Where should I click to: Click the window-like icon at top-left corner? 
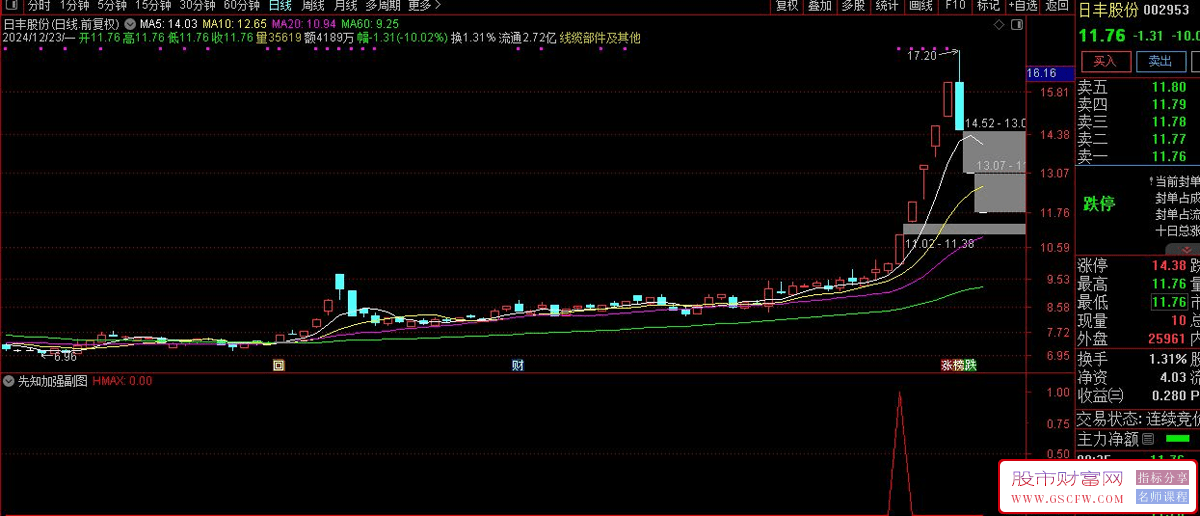point(11,6)
